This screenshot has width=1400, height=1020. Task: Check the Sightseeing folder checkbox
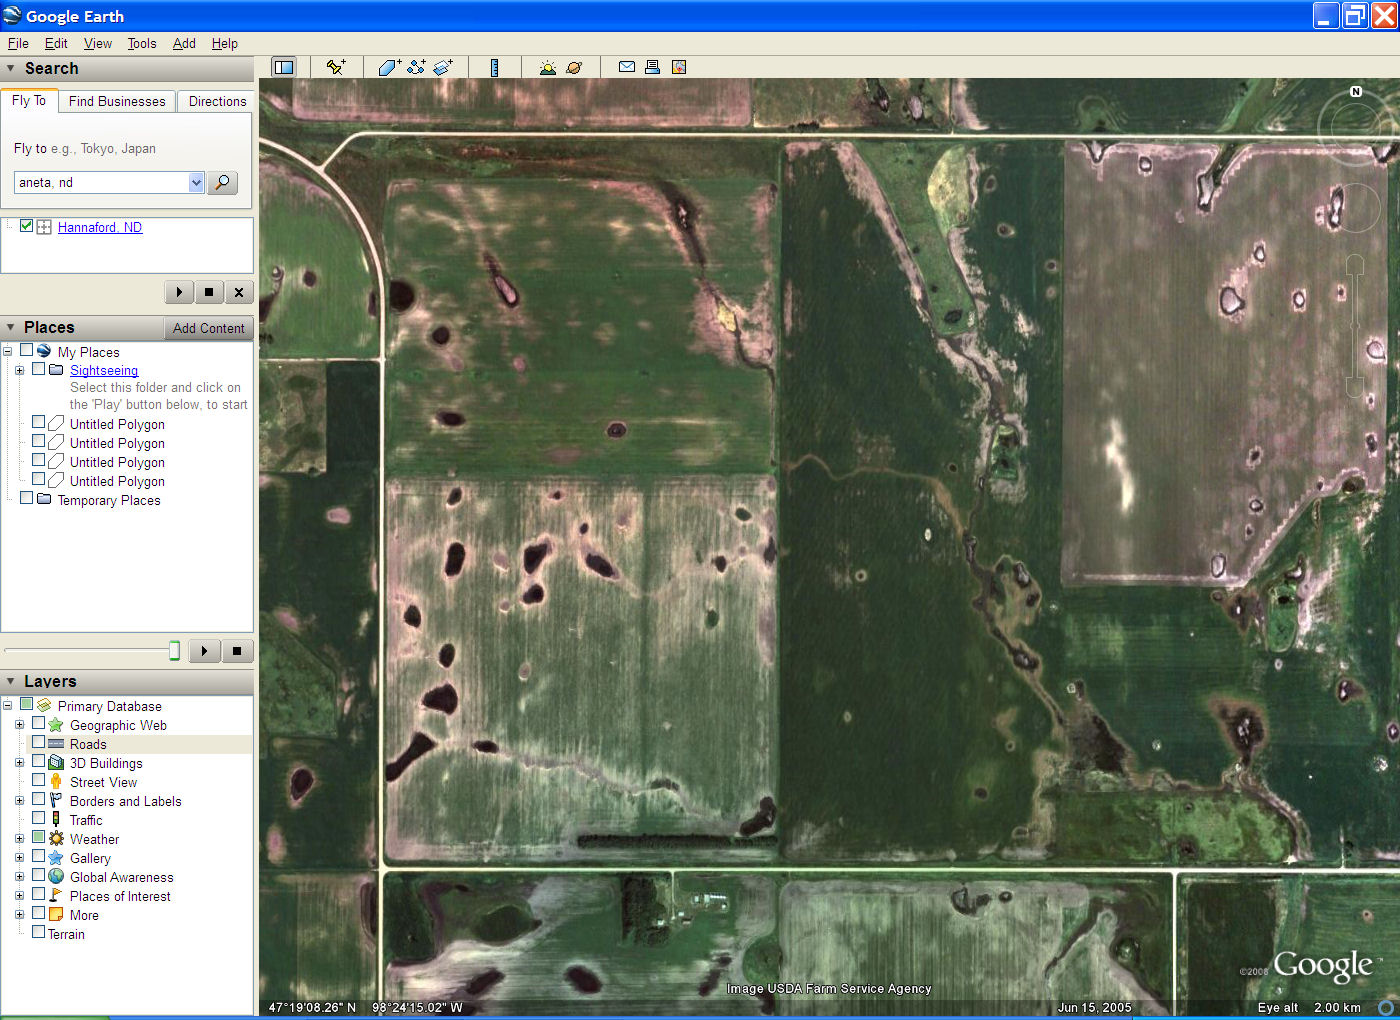click(38, 369)
